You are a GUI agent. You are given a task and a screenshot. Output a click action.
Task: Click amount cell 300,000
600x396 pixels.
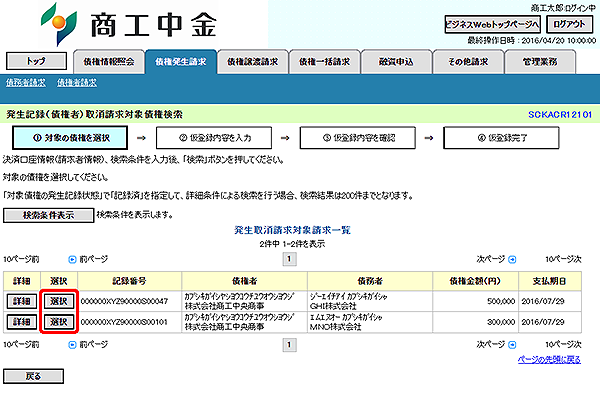pyautogui.click(x=476, y=322)
